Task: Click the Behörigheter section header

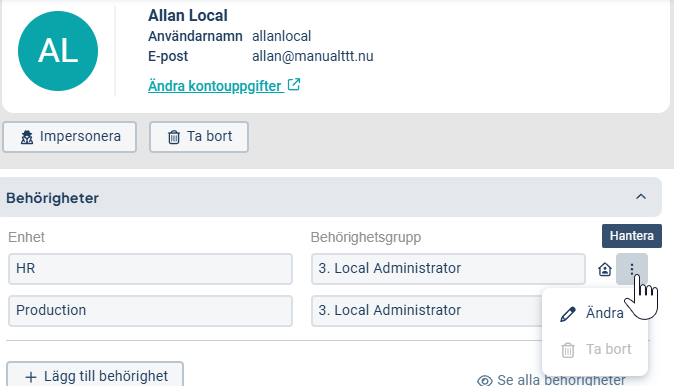Action: point(331,197)
